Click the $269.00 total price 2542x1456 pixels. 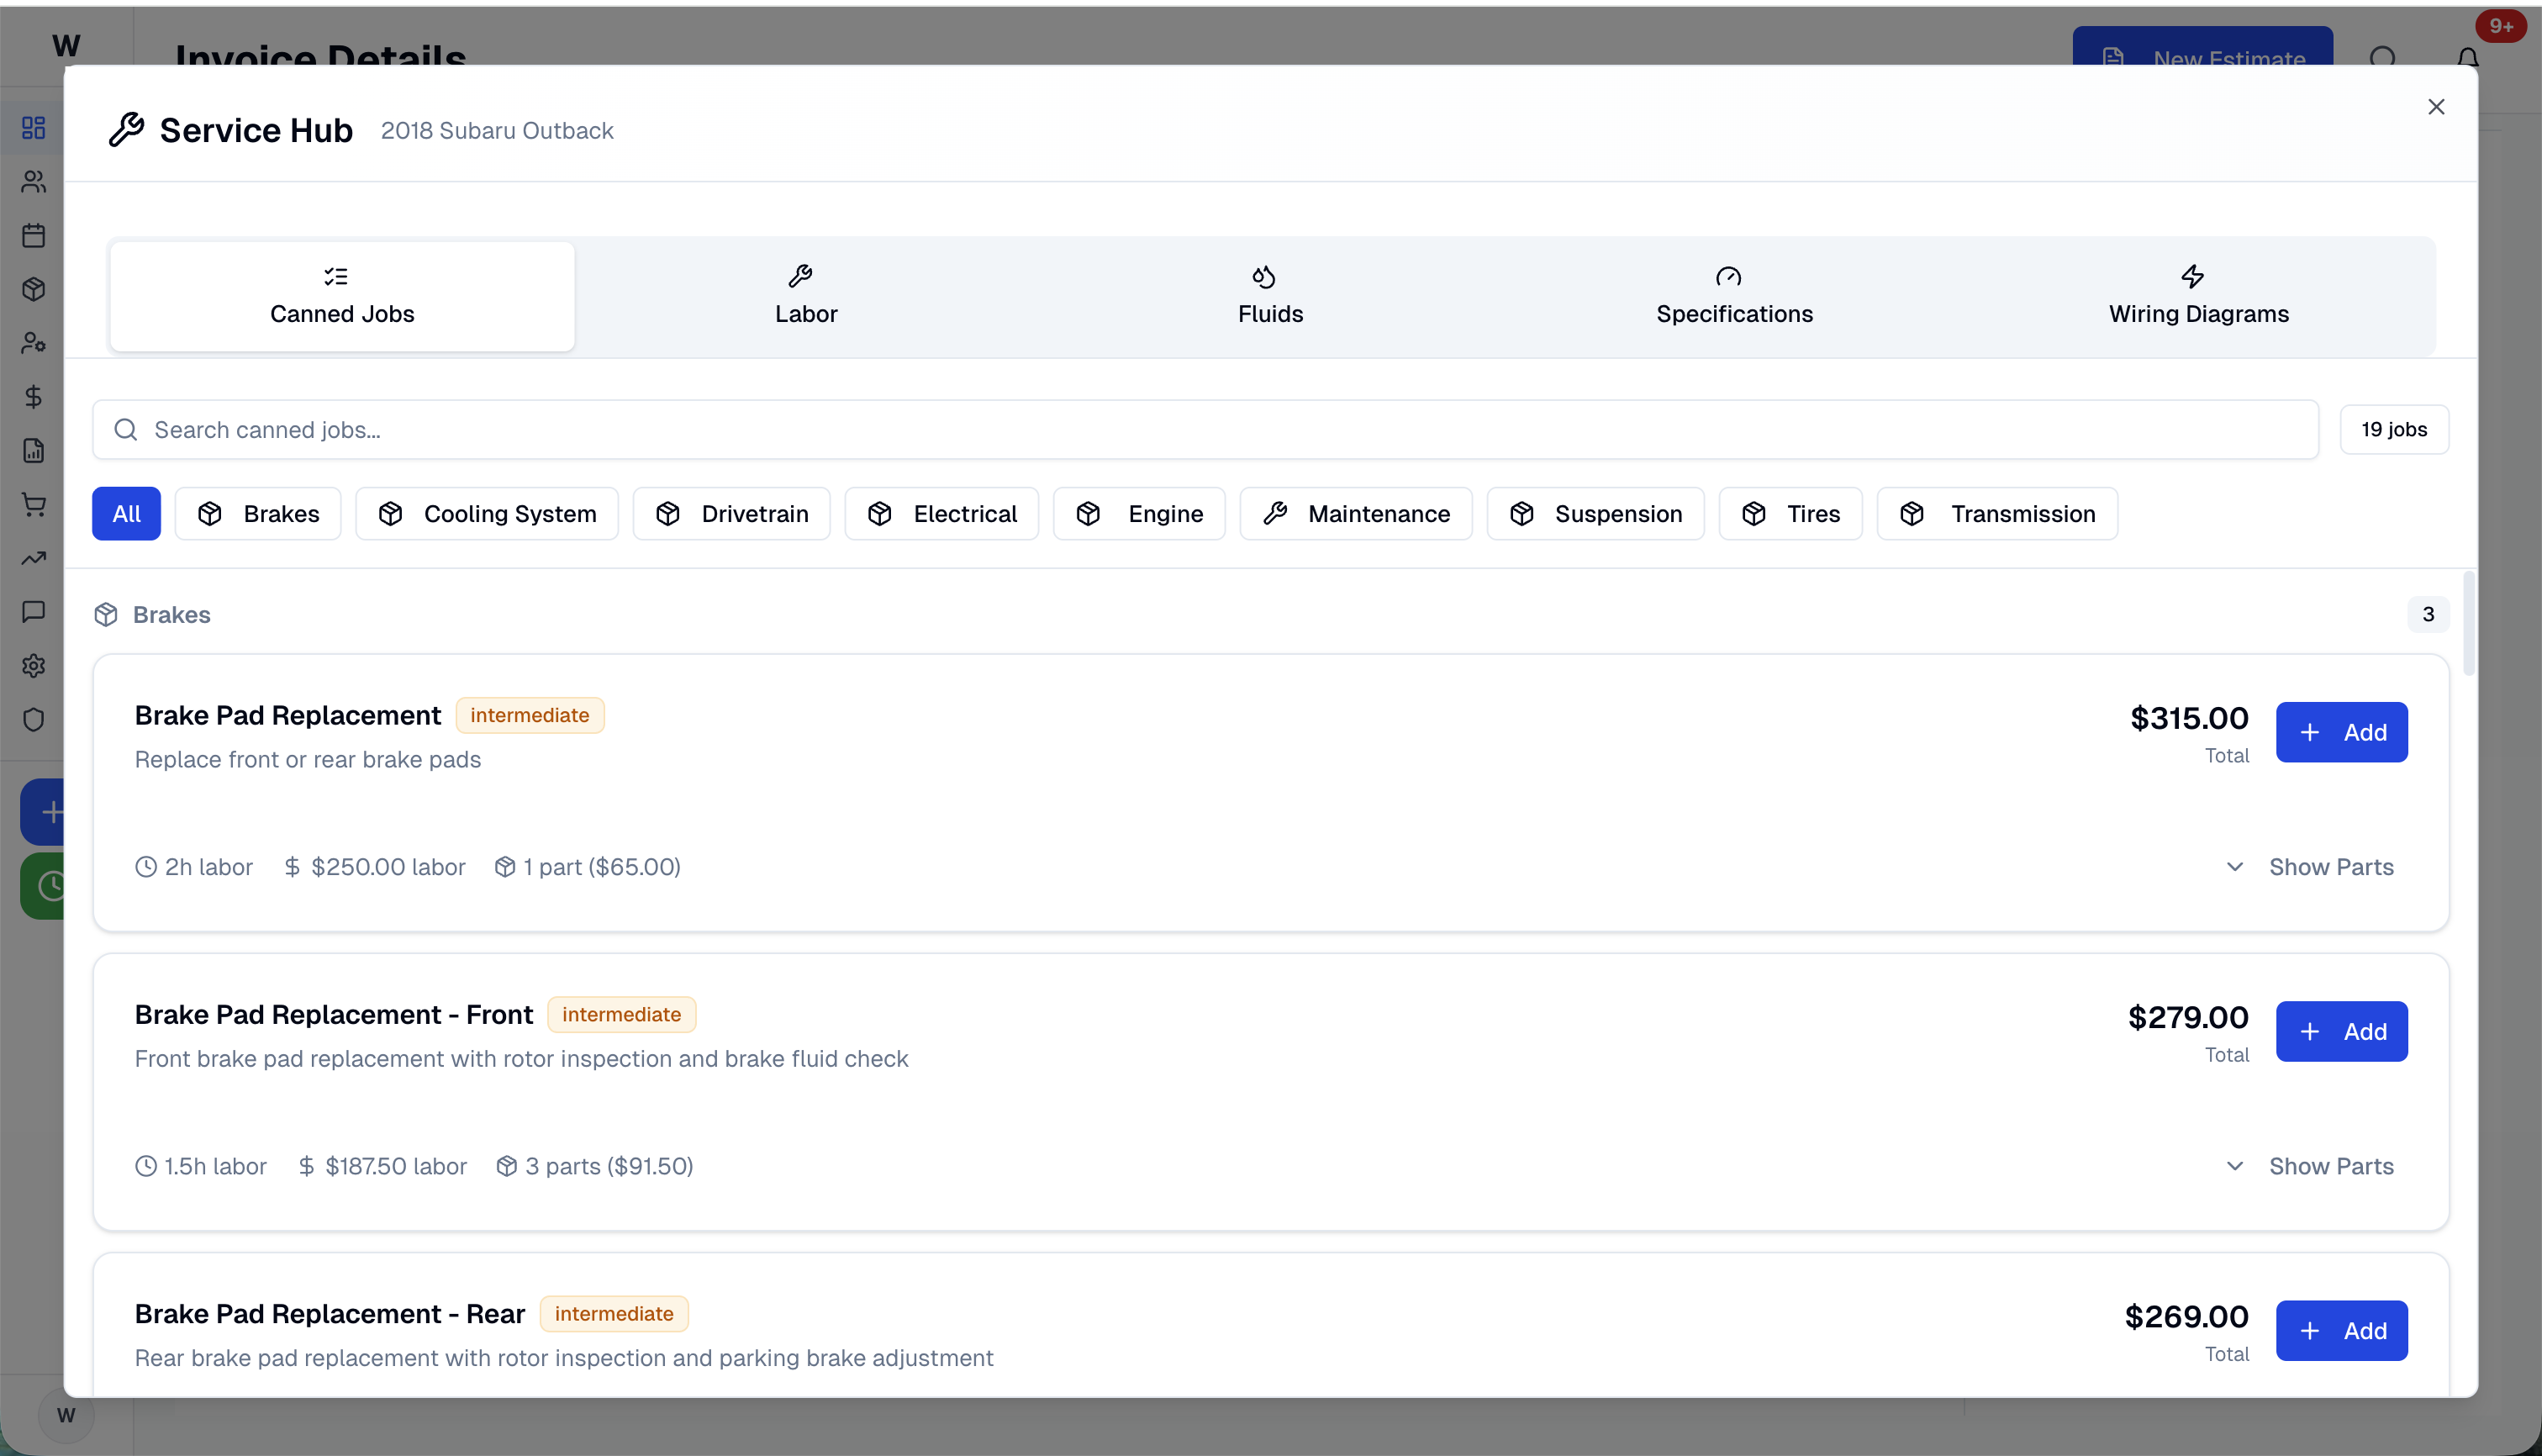pyautogui.click(x=2186, y=1316)
